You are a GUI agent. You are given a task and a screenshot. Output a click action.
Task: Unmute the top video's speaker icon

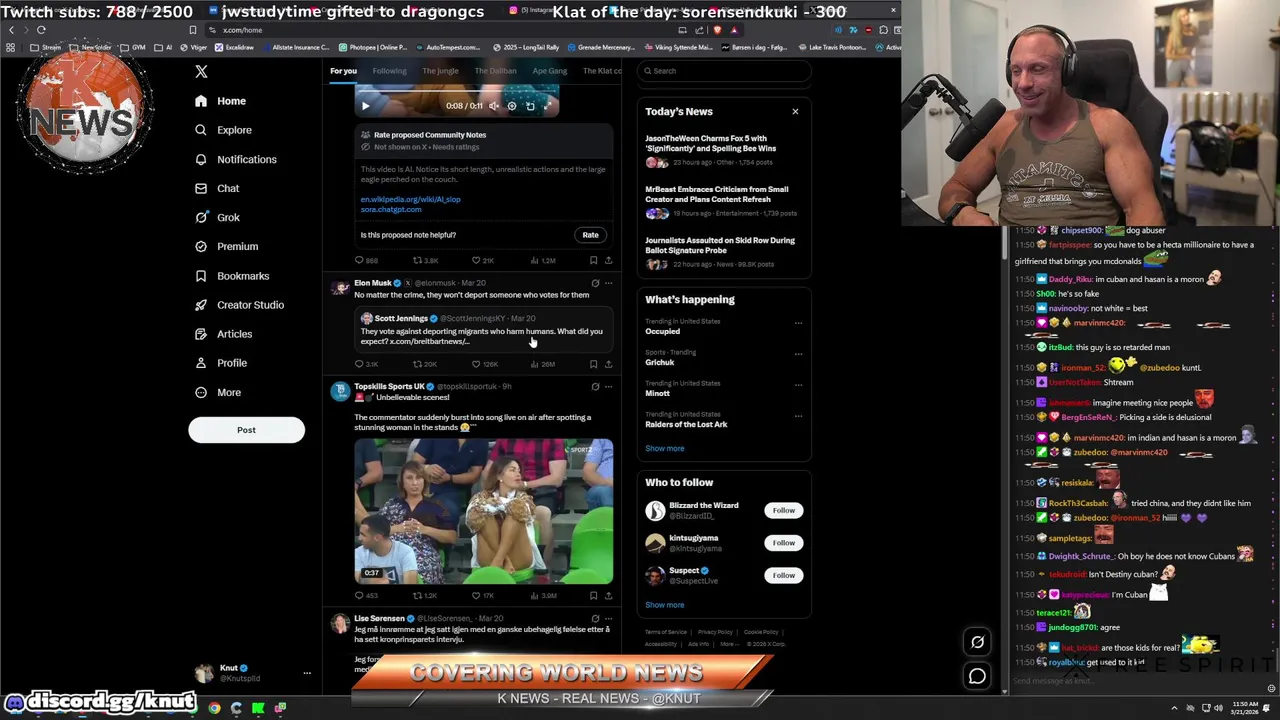coord(493,106)
